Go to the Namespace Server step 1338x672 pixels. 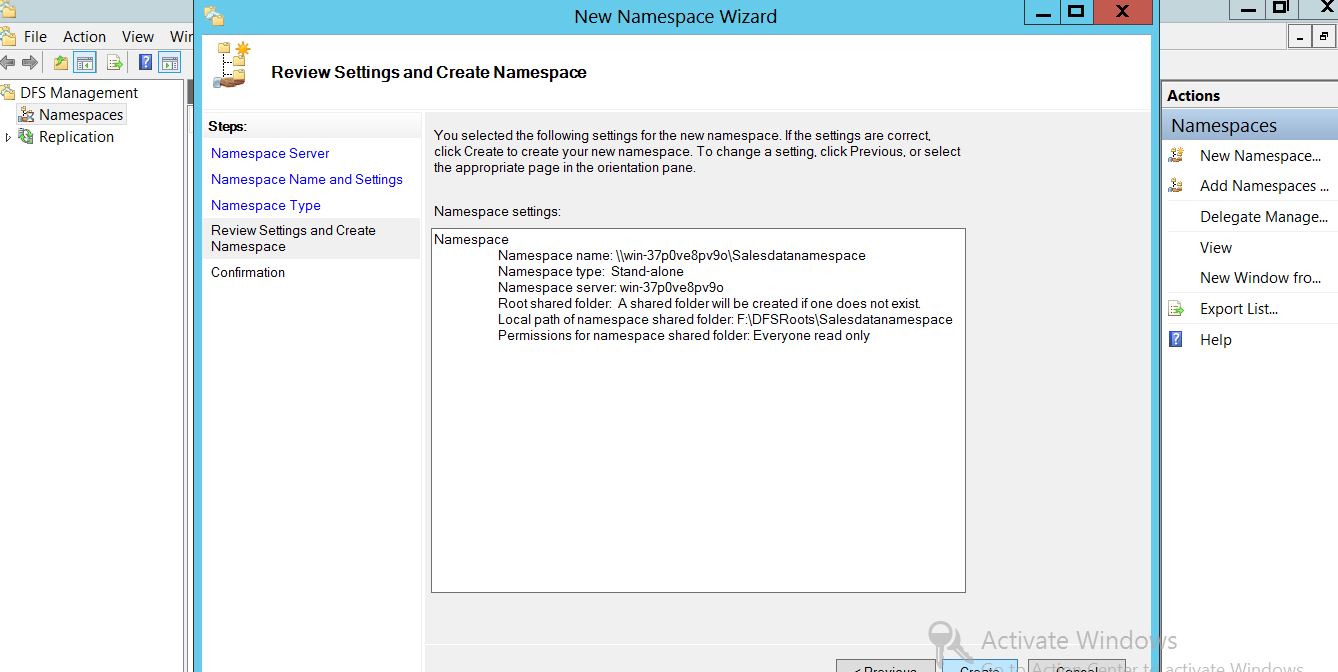coord(270,153)
